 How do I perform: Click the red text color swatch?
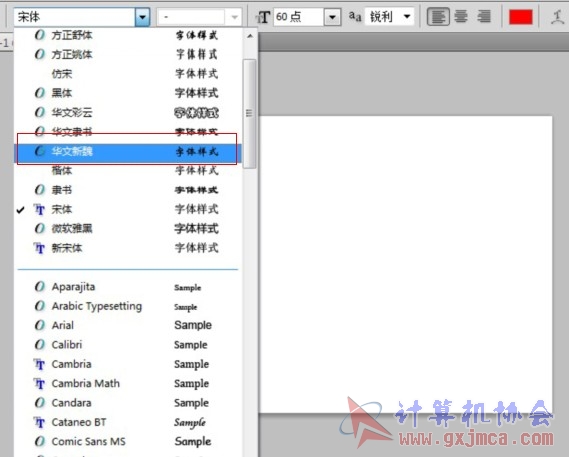[x=521, y=17]
